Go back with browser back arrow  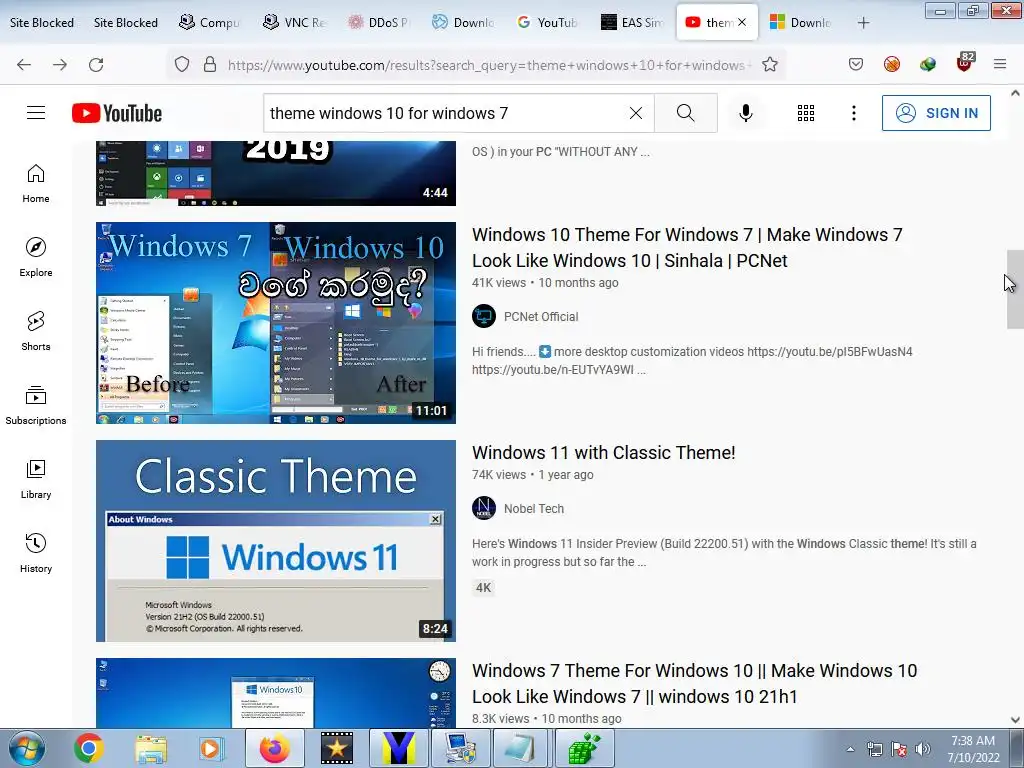click(24, 65)
